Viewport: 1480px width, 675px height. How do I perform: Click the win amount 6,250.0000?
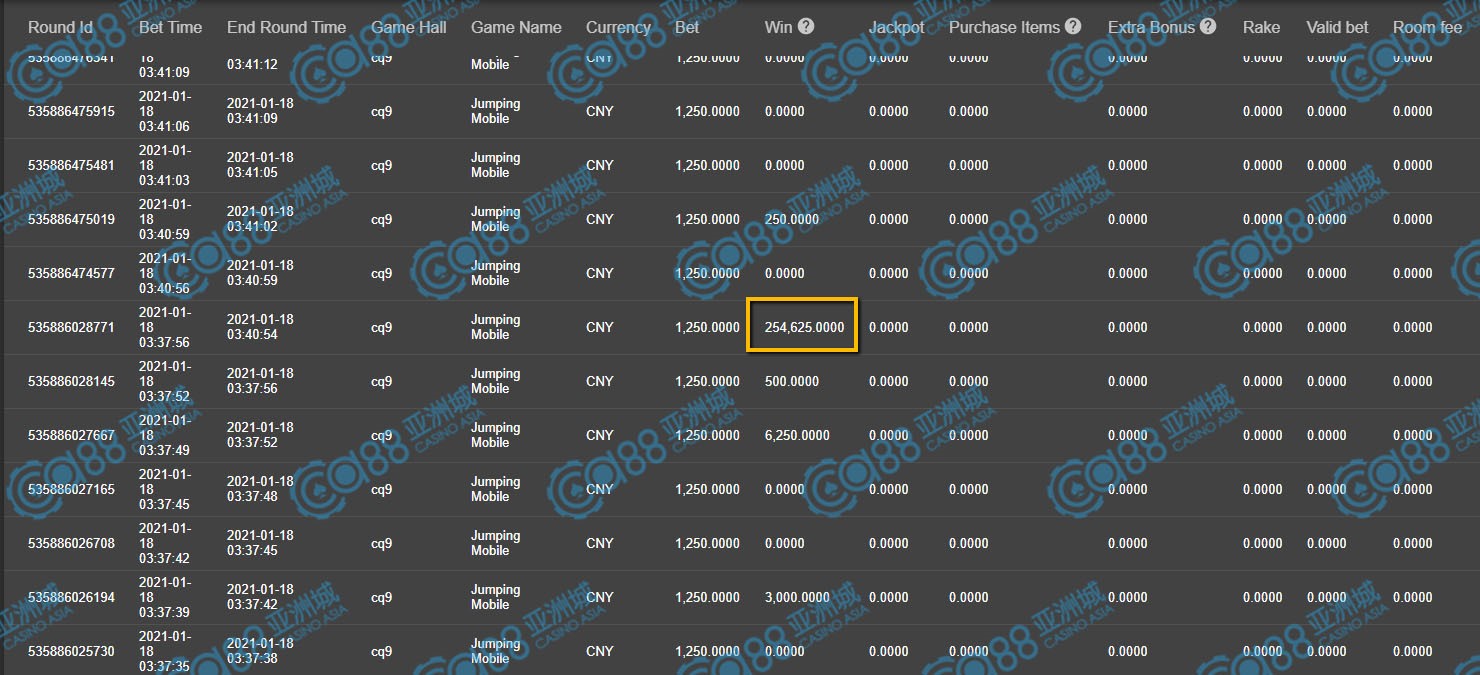click(x=797, y=435)
